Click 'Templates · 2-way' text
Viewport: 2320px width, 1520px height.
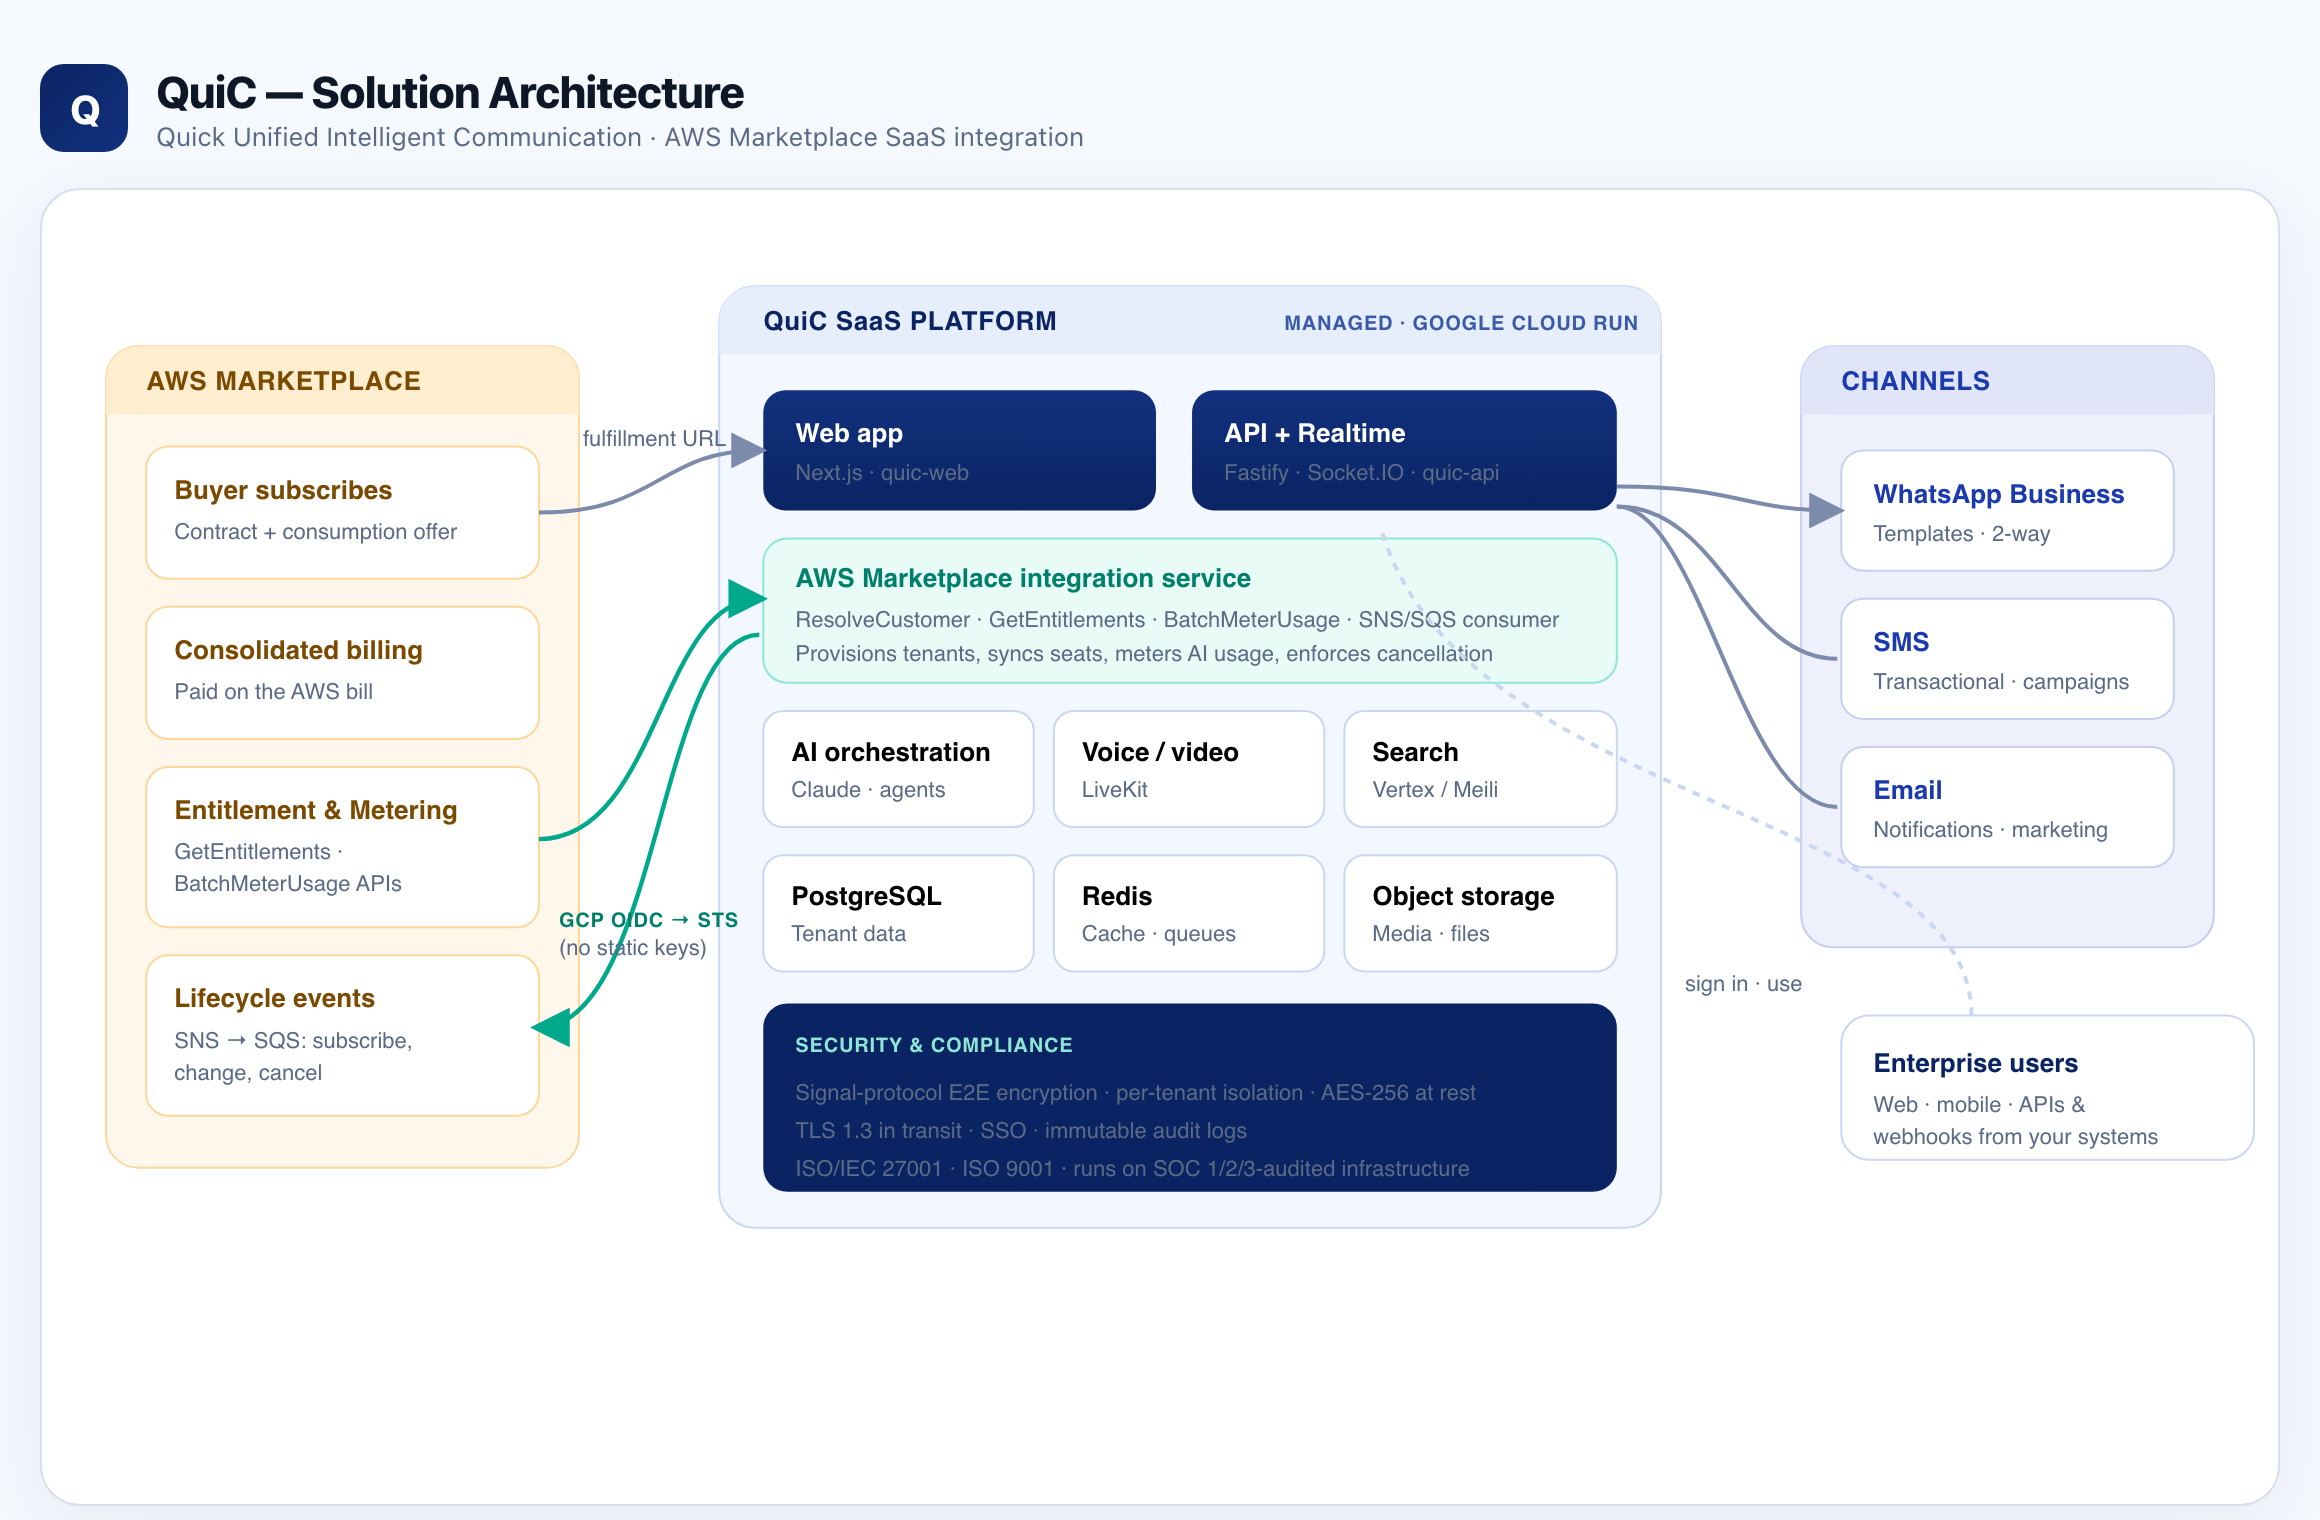[x=1962, y=534]
